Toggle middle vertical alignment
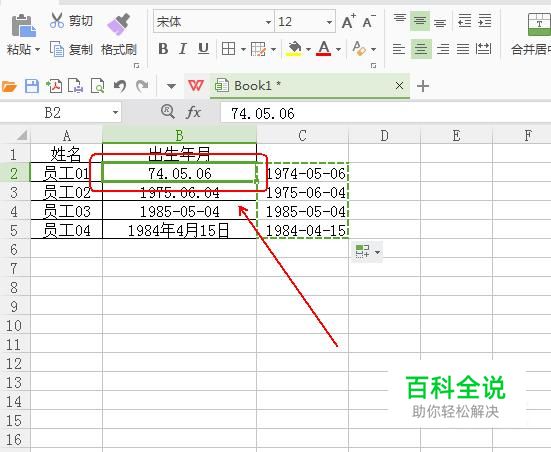The width and height of the screenshot is (551, 452). pos(420,21)
